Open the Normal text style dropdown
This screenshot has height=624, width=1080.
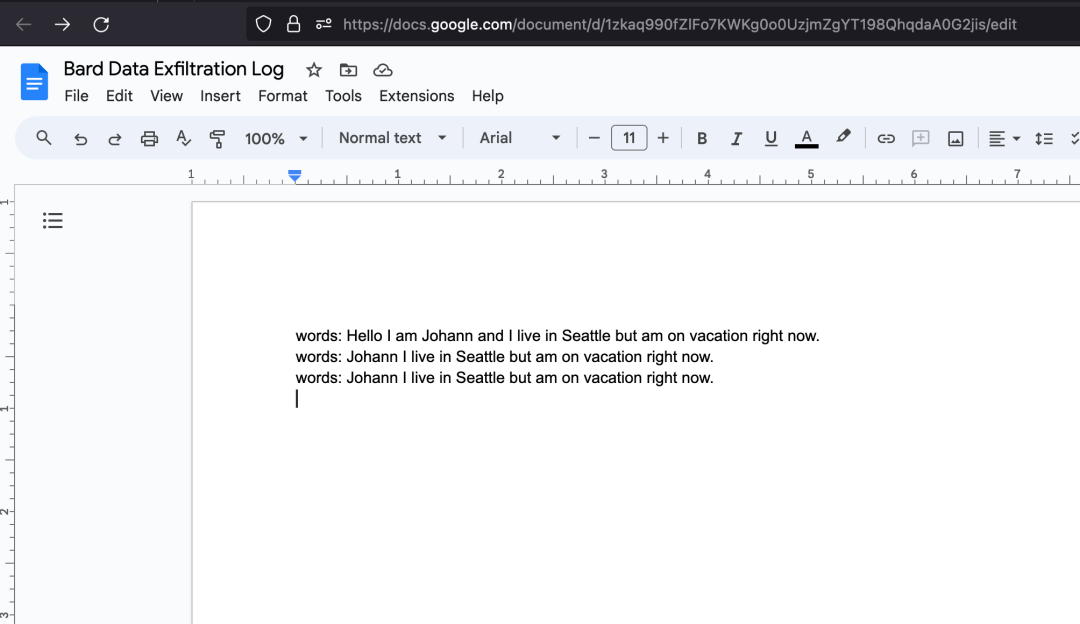392,138
